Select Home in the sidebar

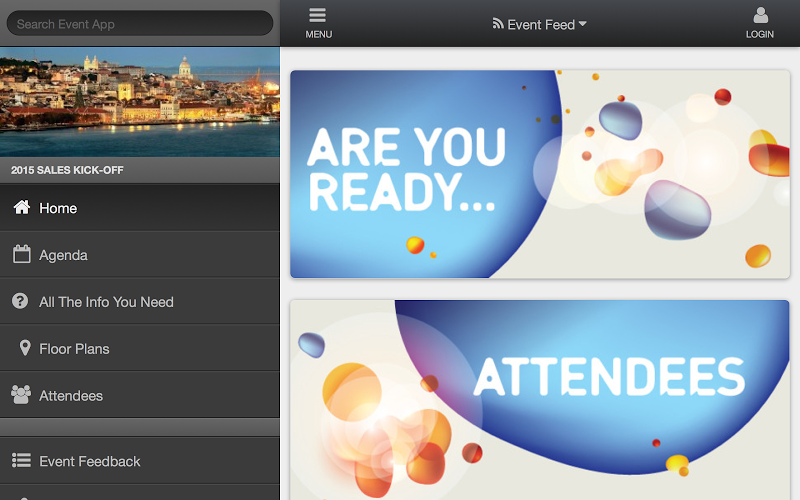tap(140, 208)
